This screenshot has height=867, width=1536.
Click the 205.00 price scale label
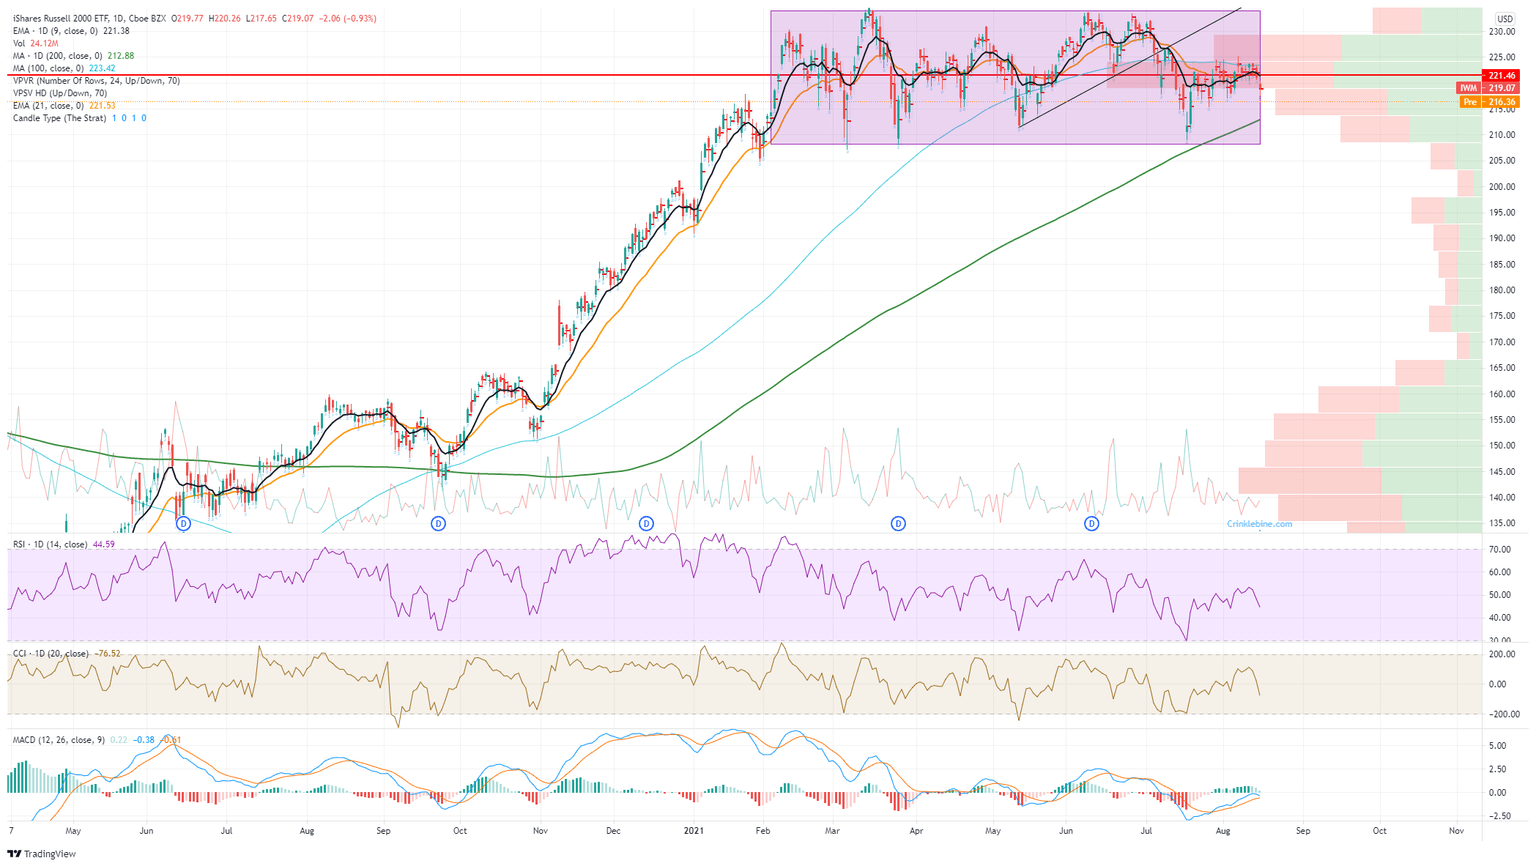[x=1502, y=161]
